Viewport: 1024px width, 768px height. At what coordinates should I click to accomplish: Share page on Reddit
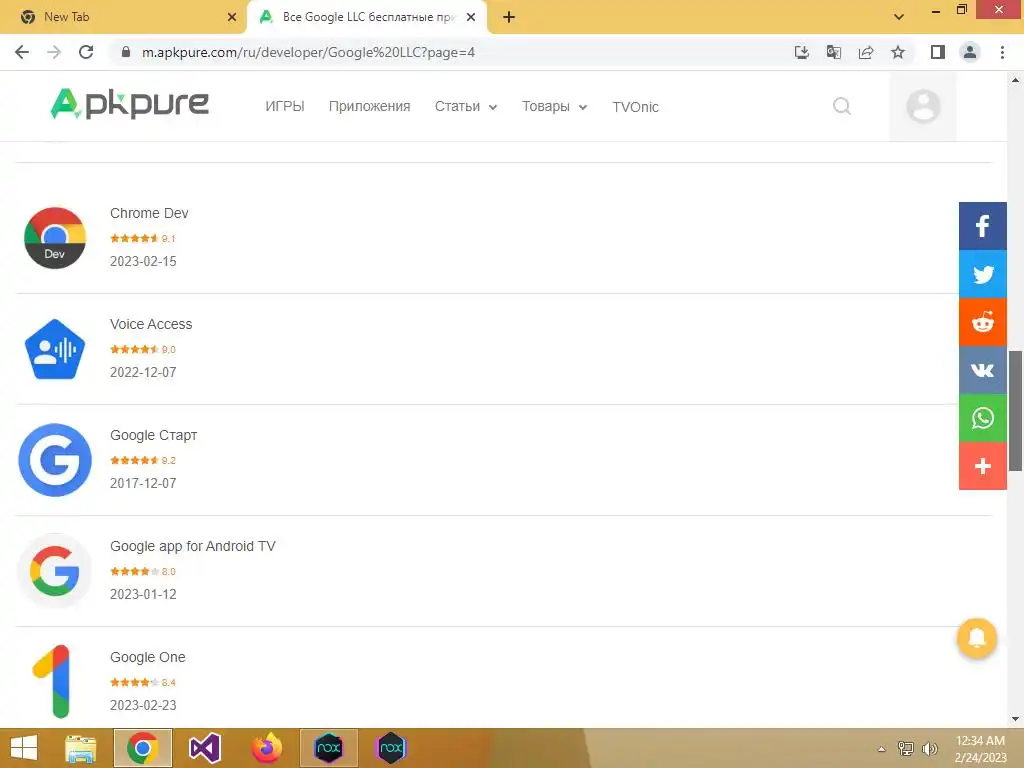tap(982, 322)
